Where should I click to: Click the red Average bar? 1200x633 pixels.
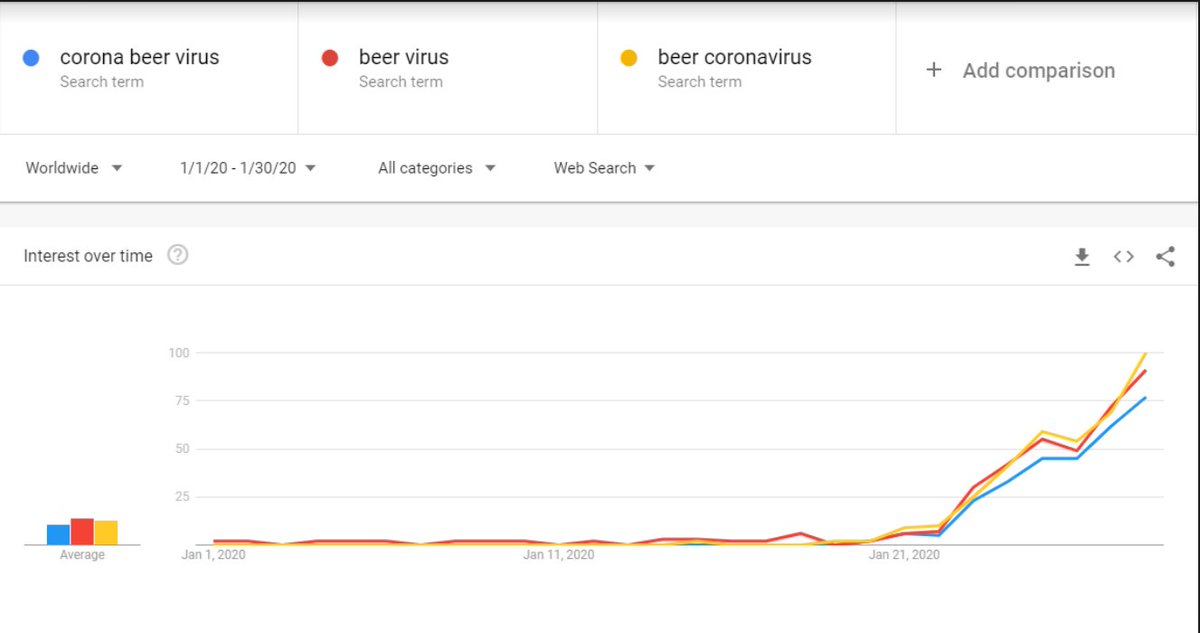(x=82, y=532)
